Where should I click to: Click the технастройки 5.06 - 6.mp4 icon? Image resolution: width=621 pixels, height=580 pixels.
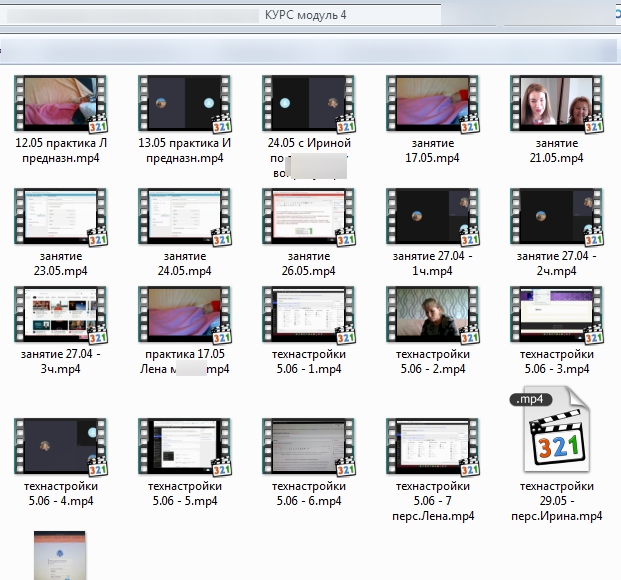[308, 447]
